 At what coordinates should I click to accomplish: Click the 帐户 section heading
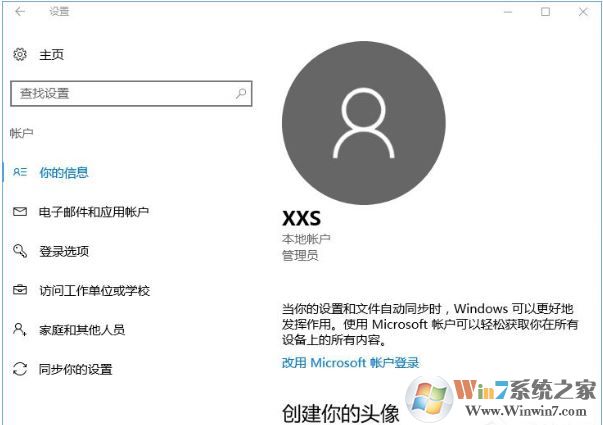(22, 133)
